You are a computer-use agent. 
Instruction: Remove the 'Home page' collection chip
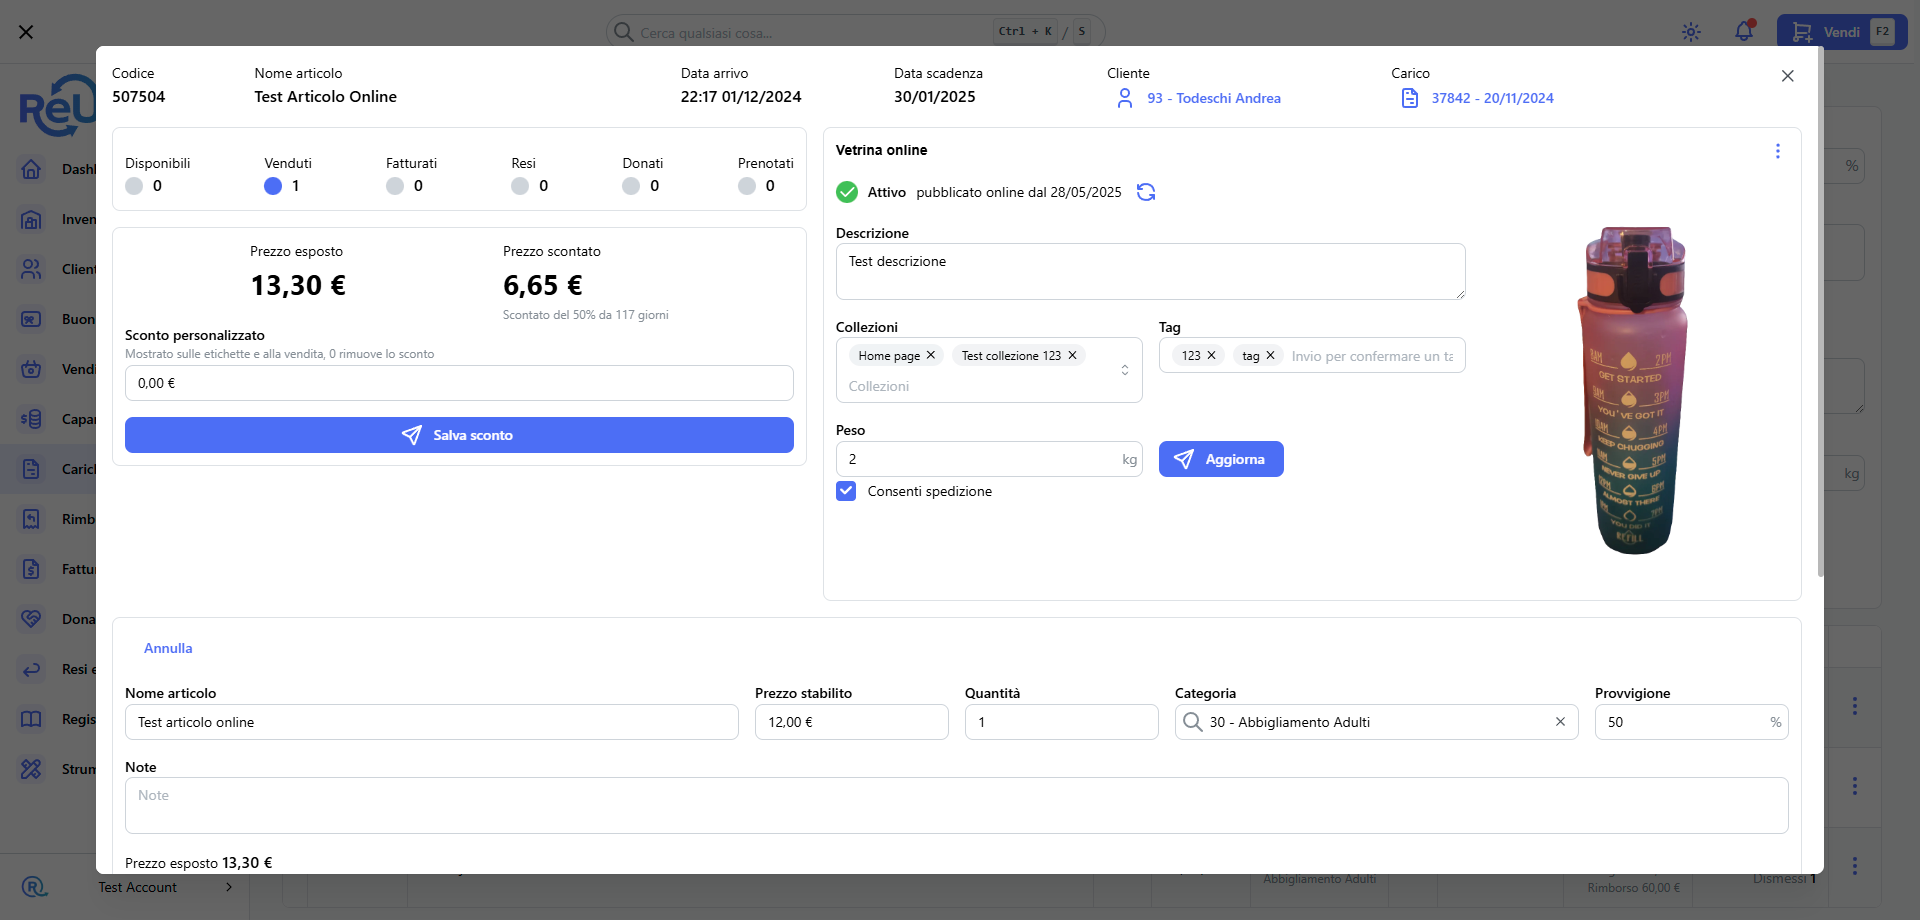(x=931, y=355)
